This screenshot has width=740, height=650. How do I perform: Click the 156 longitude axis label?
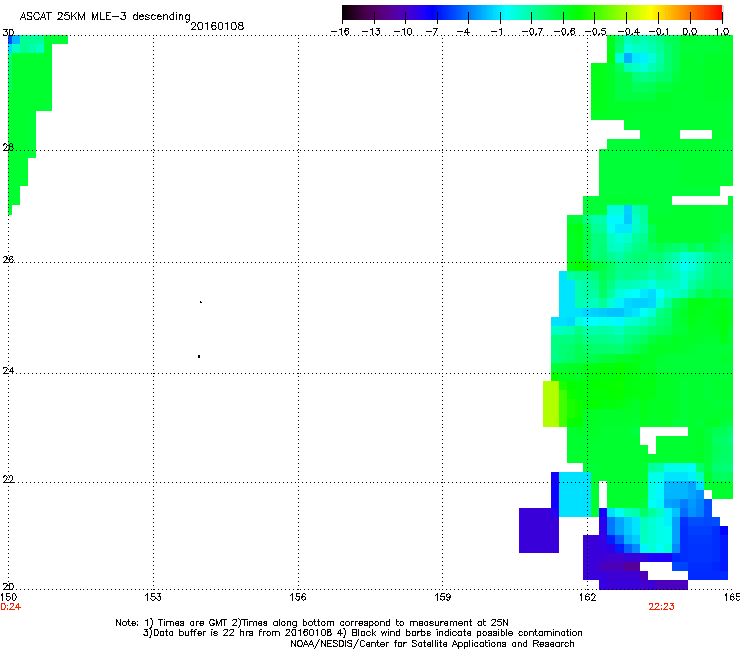click(298, 597)
